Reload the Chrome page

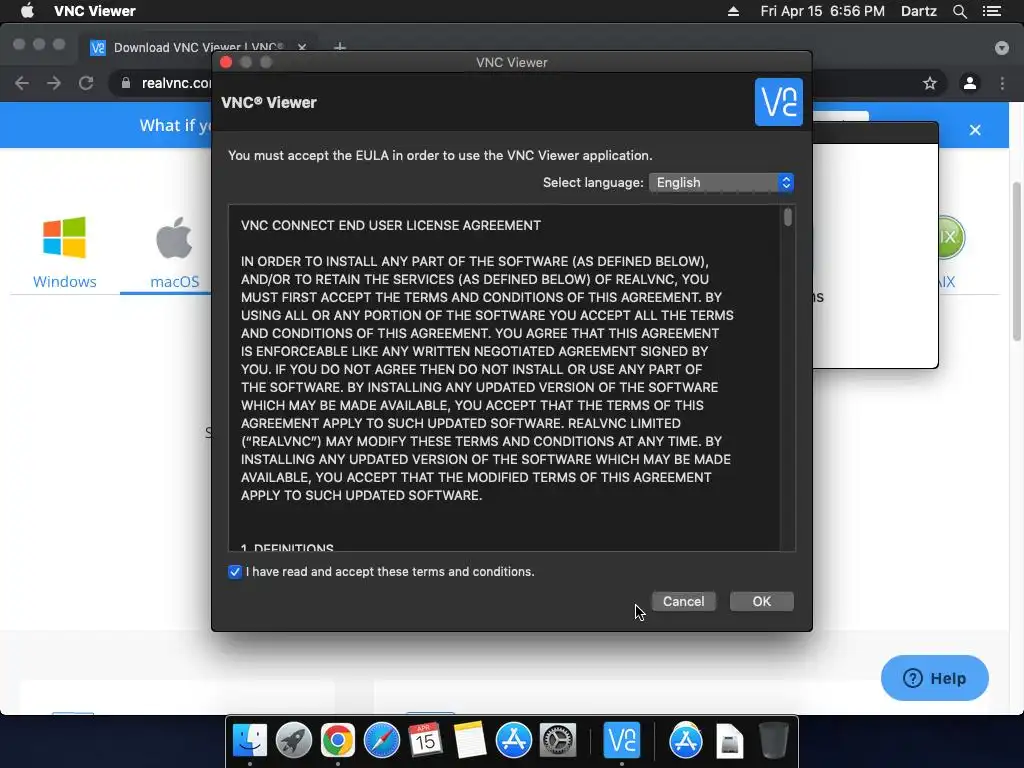coord(86,83)
